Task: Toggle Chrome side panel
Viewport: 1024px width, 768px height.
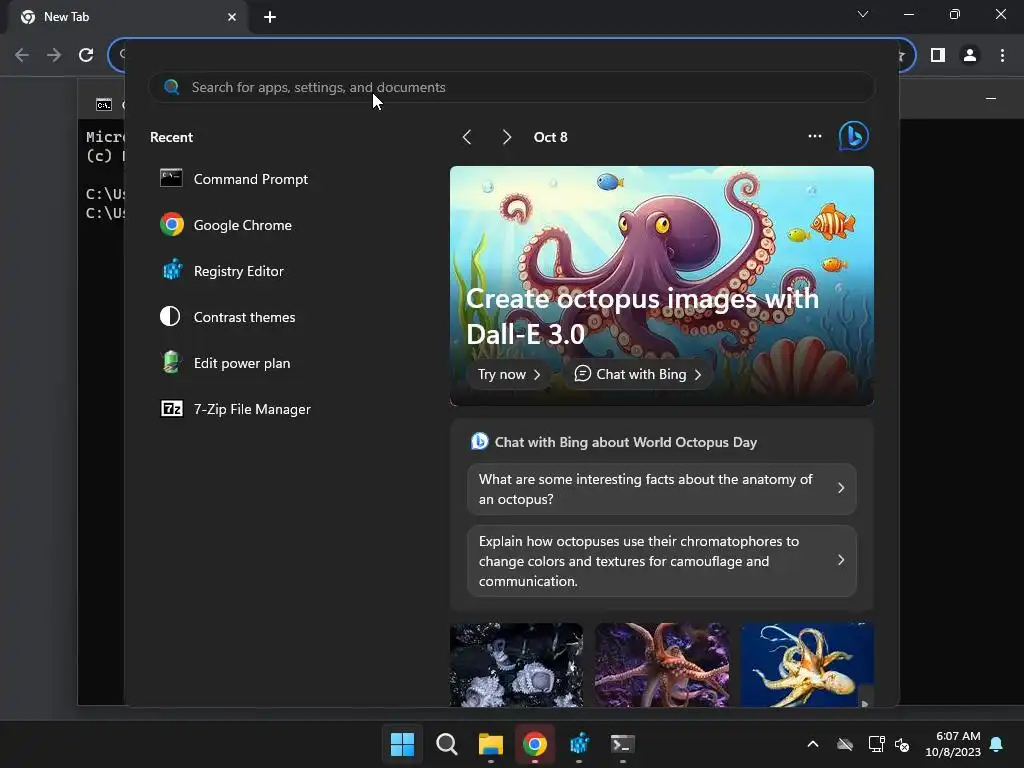Action: click(938, 55)
